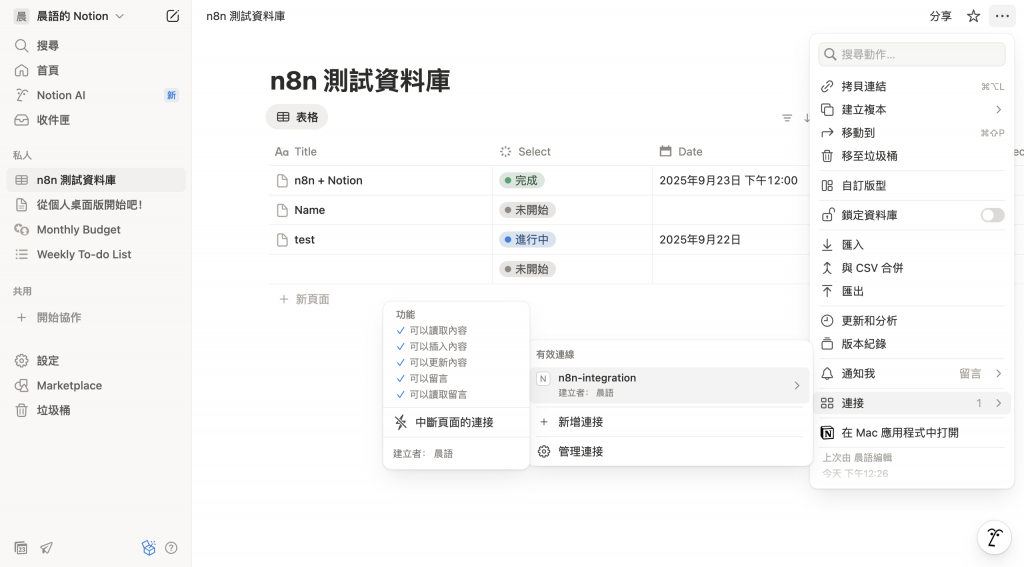Toggle the lock database (鎖定資料庫) switch

point(993,215)
